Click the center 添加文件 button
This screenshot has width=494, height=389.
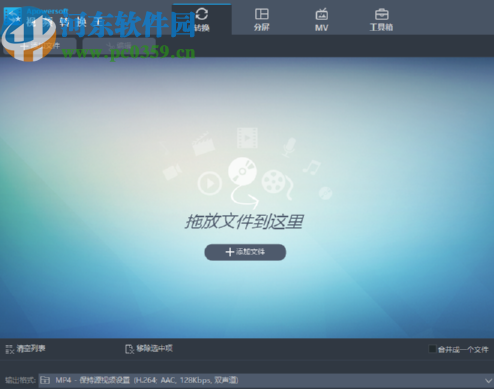click(245, 252)
